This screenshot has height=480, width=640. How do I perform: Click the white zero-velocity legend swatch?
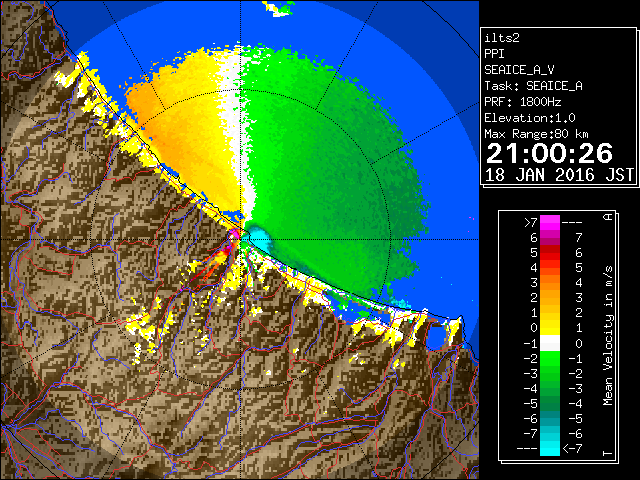pos(550,343)
